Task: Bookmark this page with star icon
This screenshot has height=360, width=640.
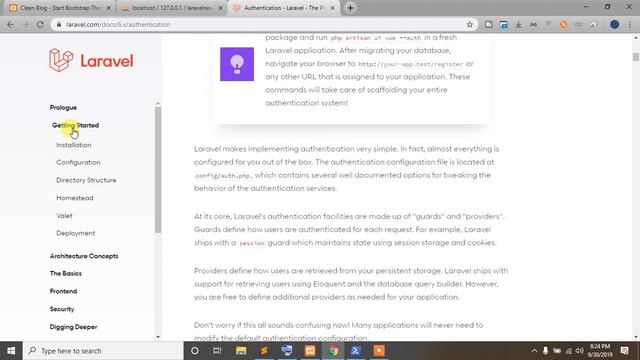Action: click(470, 24)
